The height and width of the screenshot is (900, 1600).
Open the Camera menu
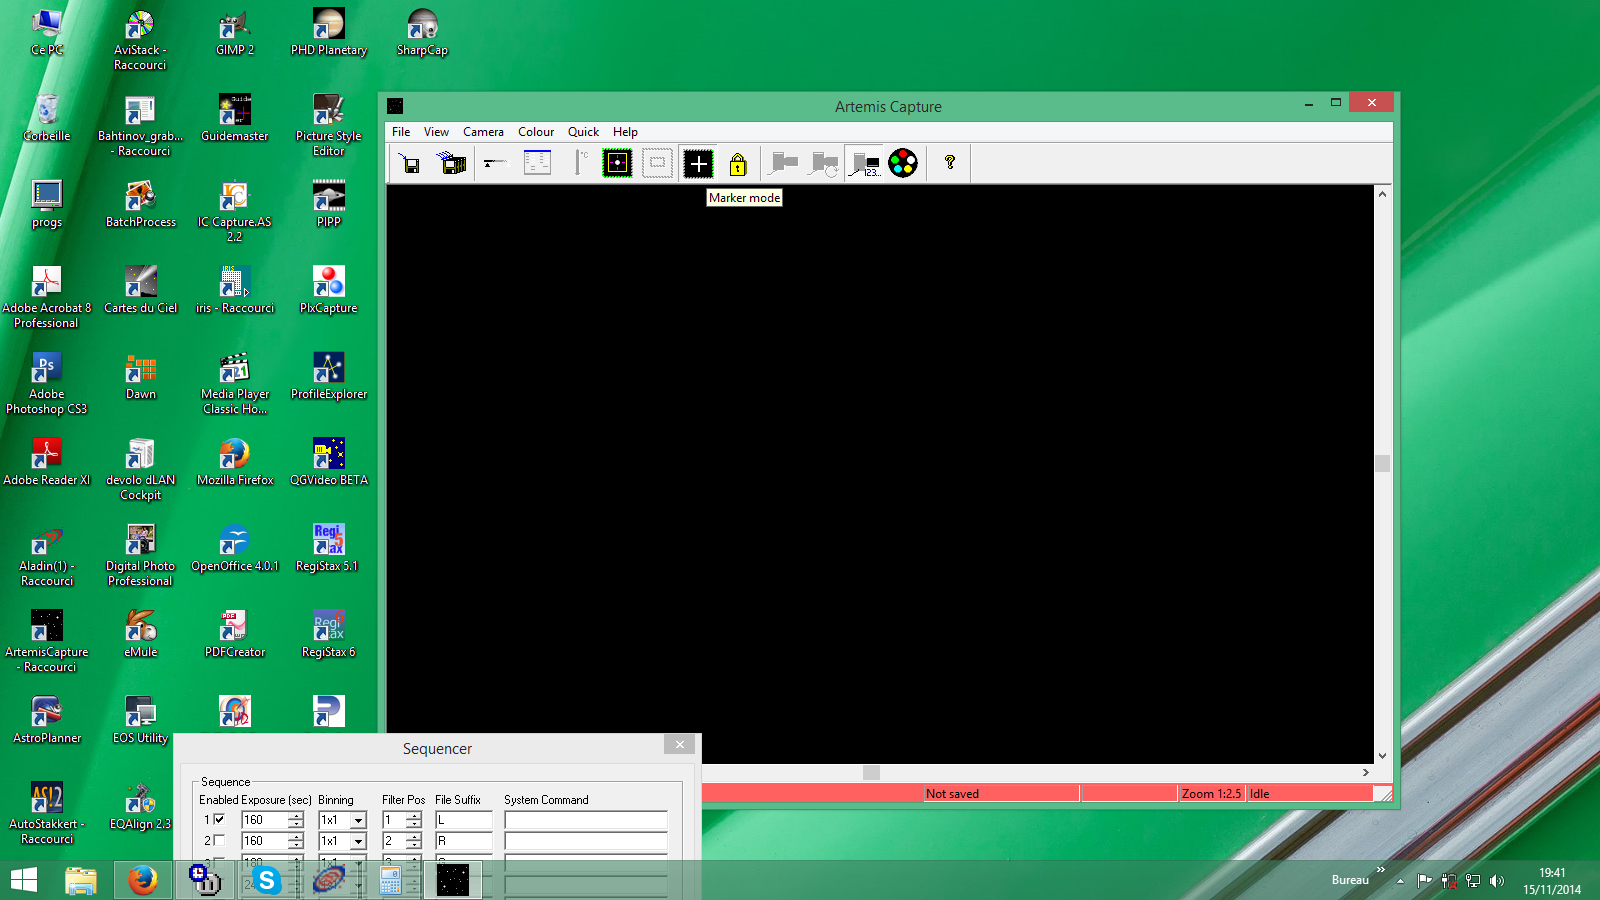[x=483, y=132]
